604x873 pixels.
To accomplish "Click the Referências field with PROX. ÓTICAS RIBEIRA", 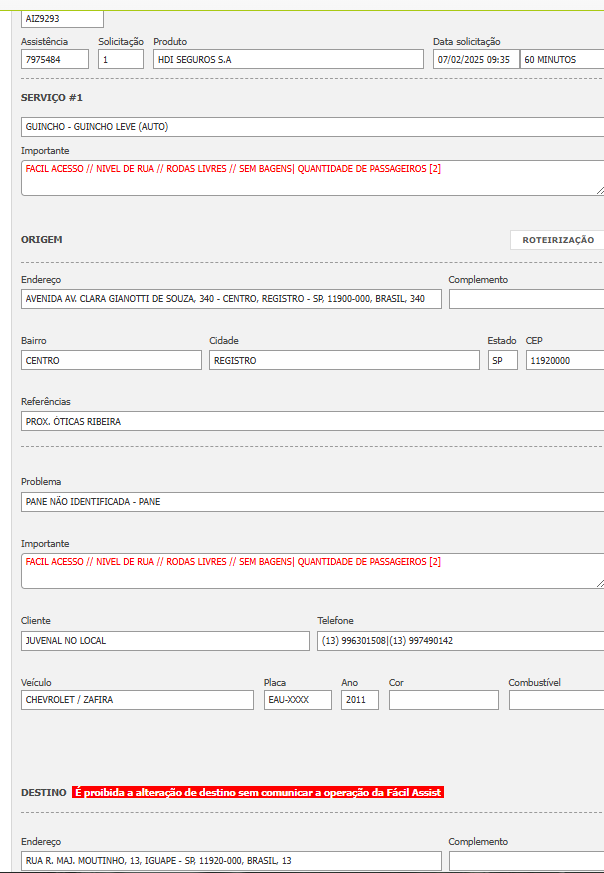I will (310, 421).
